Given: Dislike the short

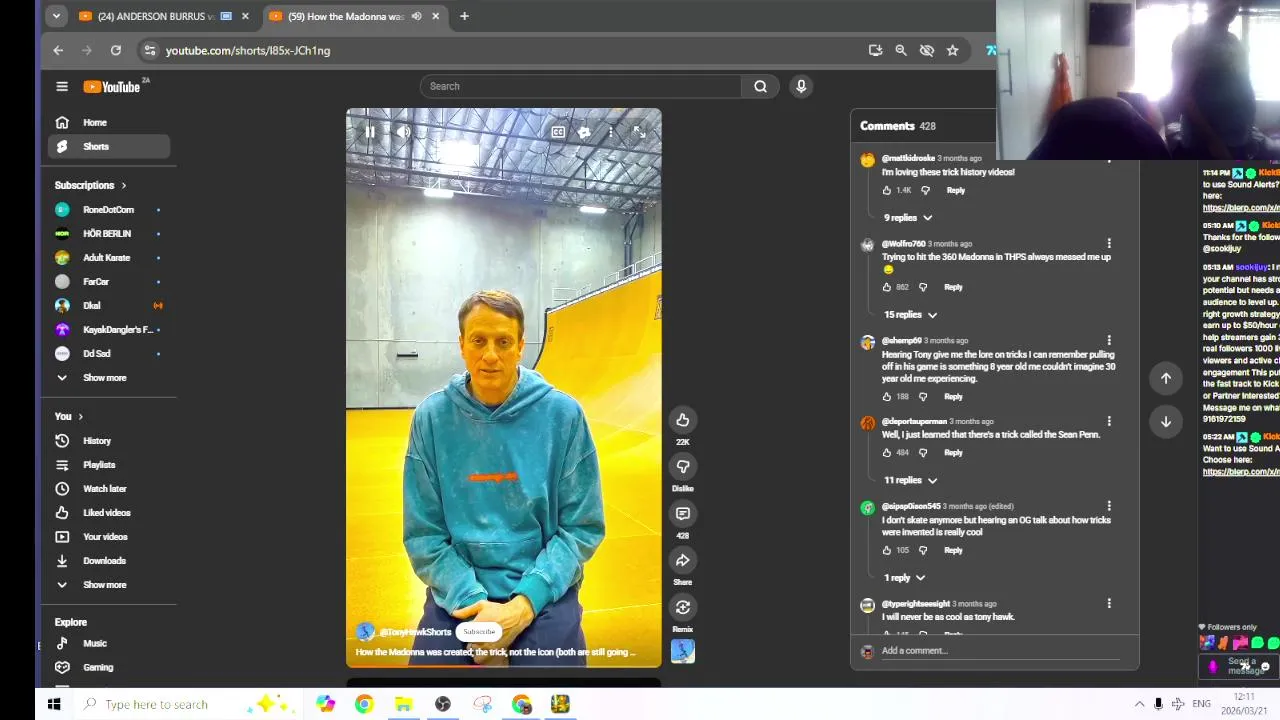Looking at the screenshot, I should 683,467.
